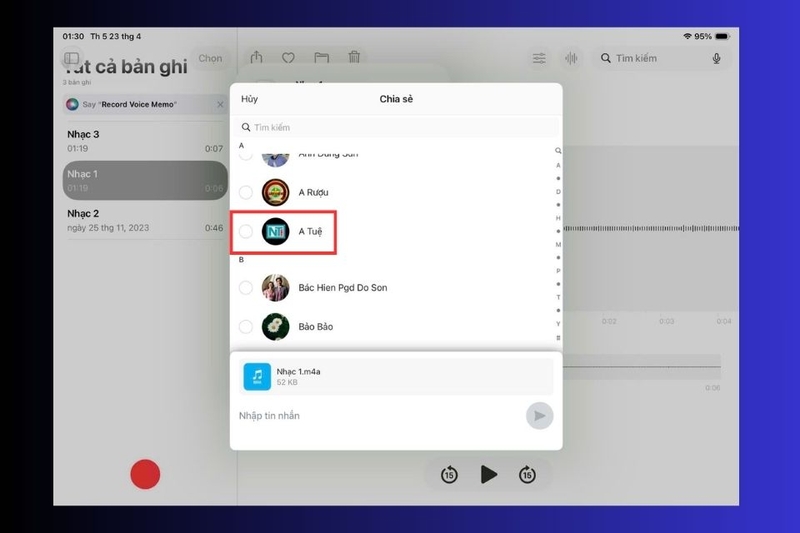
Task: Tap the overview waveform scrubber bar
Action: [642, 367]
